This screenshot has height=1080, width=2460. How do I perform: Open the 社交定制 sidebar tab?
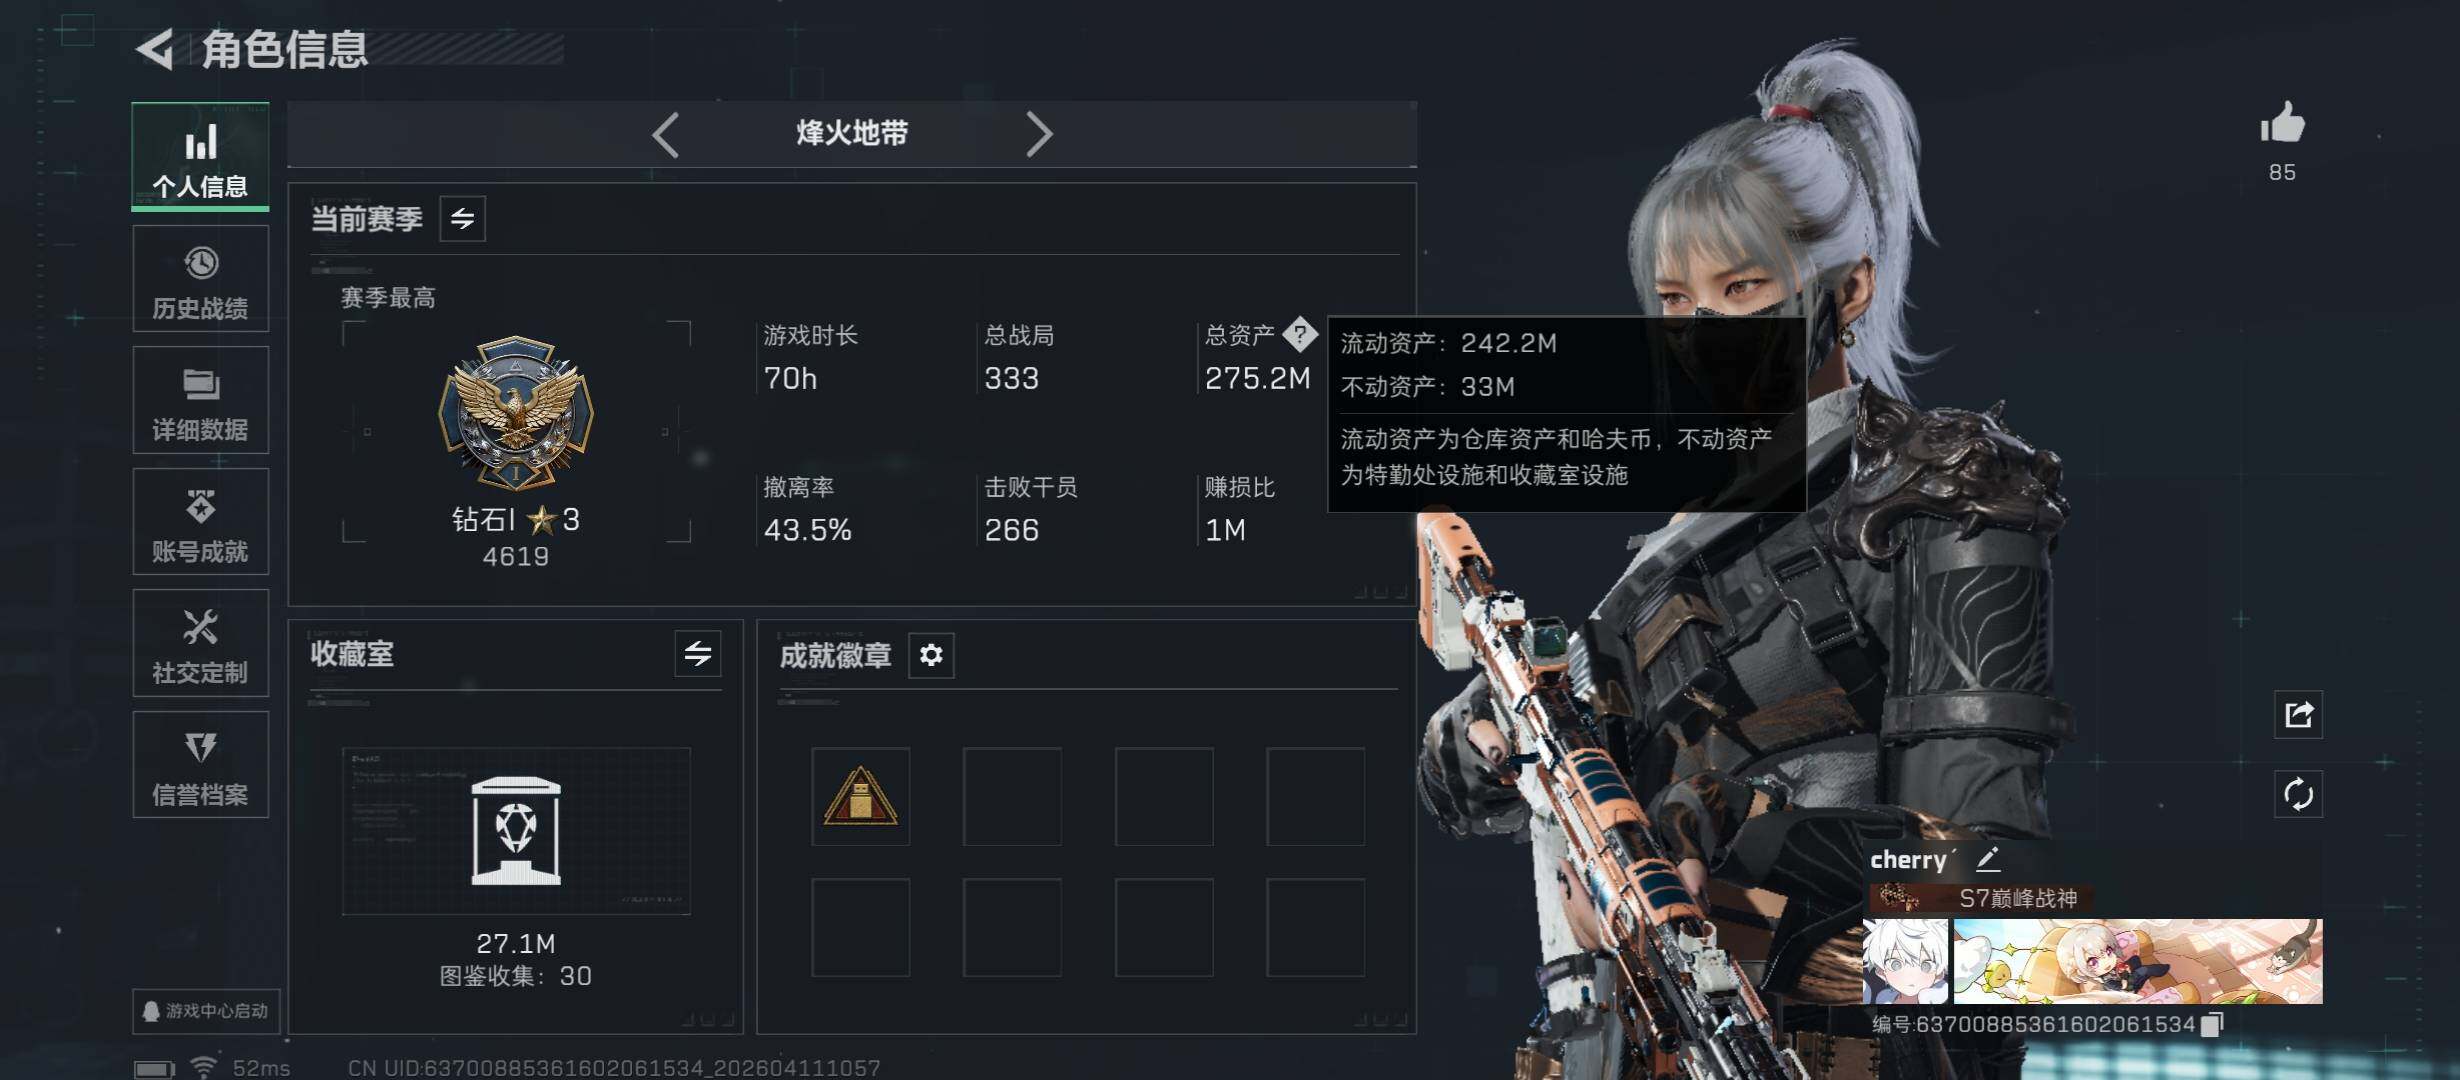[x=200, y=643]
